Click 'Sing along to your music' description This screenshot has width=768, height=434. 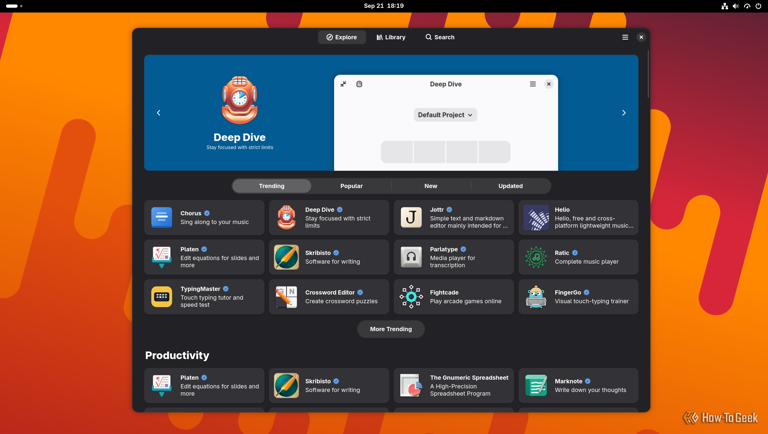[215, 222]
